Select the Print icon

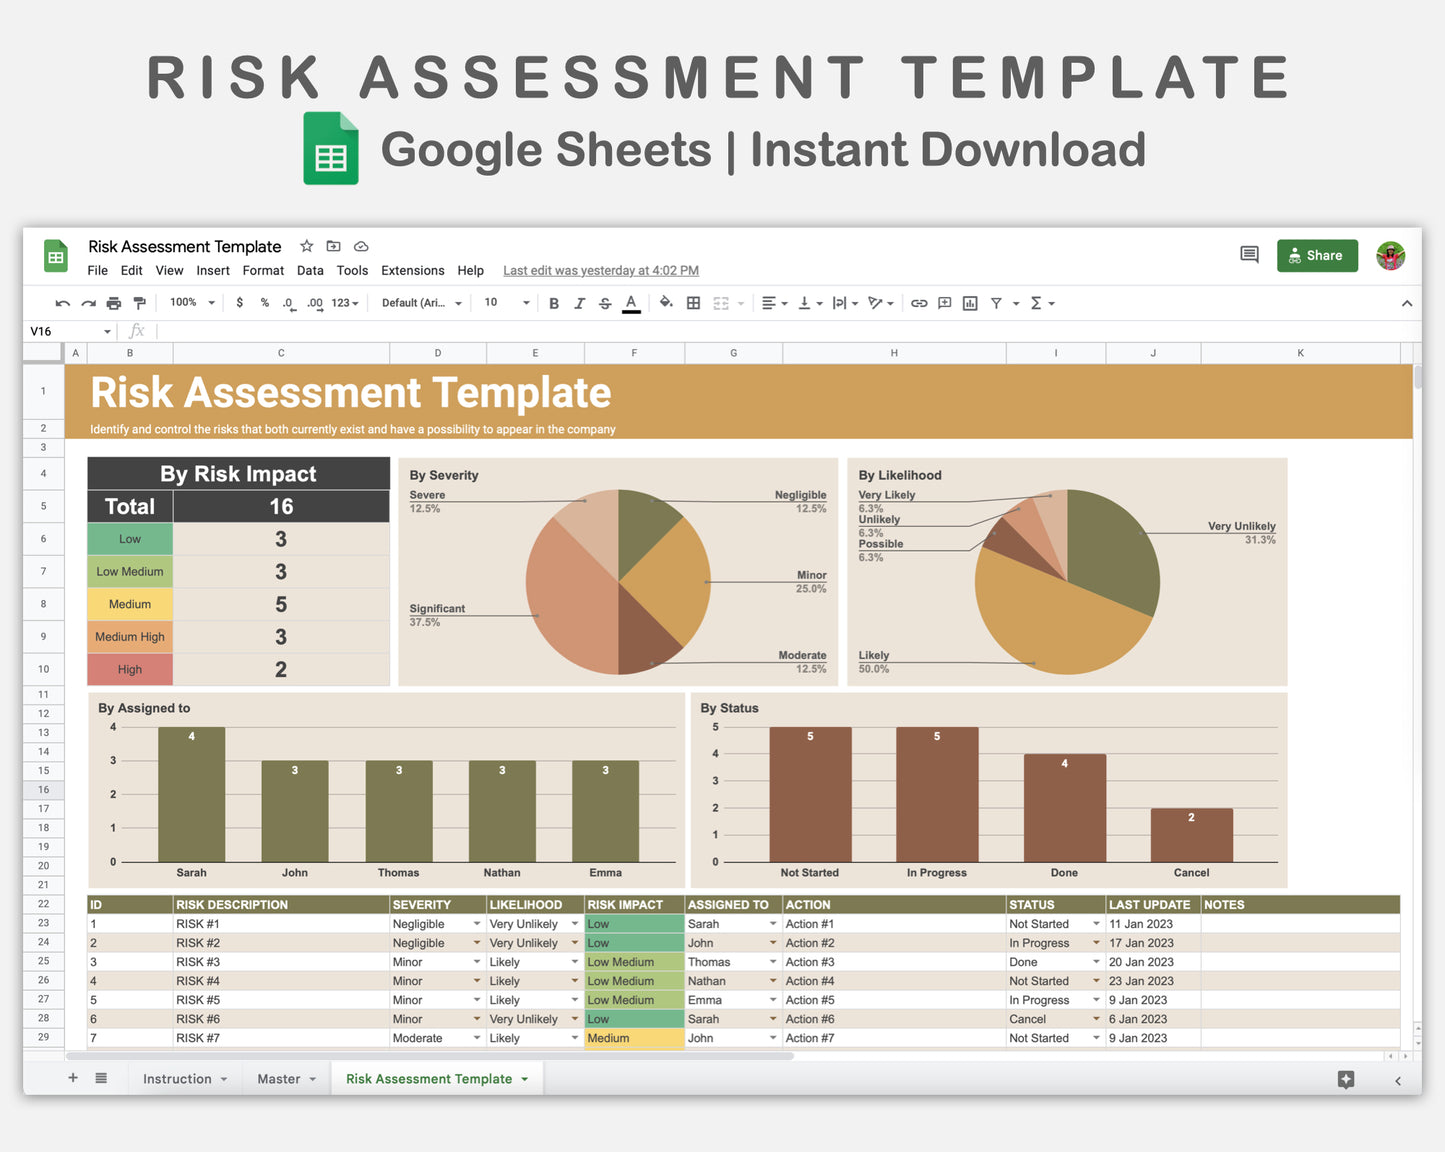[x=113, y=303]
